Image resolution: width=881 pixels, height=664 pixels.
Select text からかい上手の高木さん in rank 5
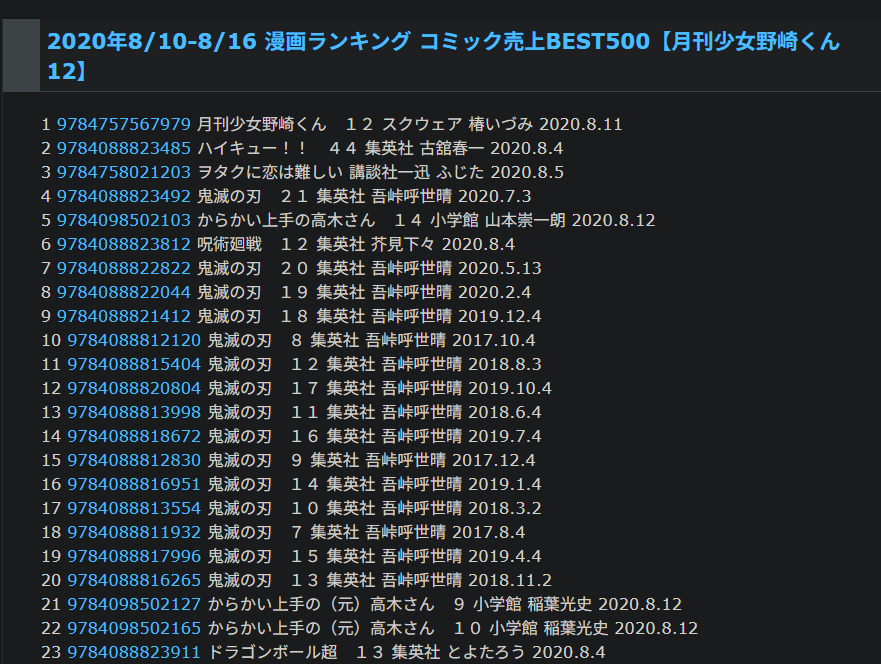286,220
